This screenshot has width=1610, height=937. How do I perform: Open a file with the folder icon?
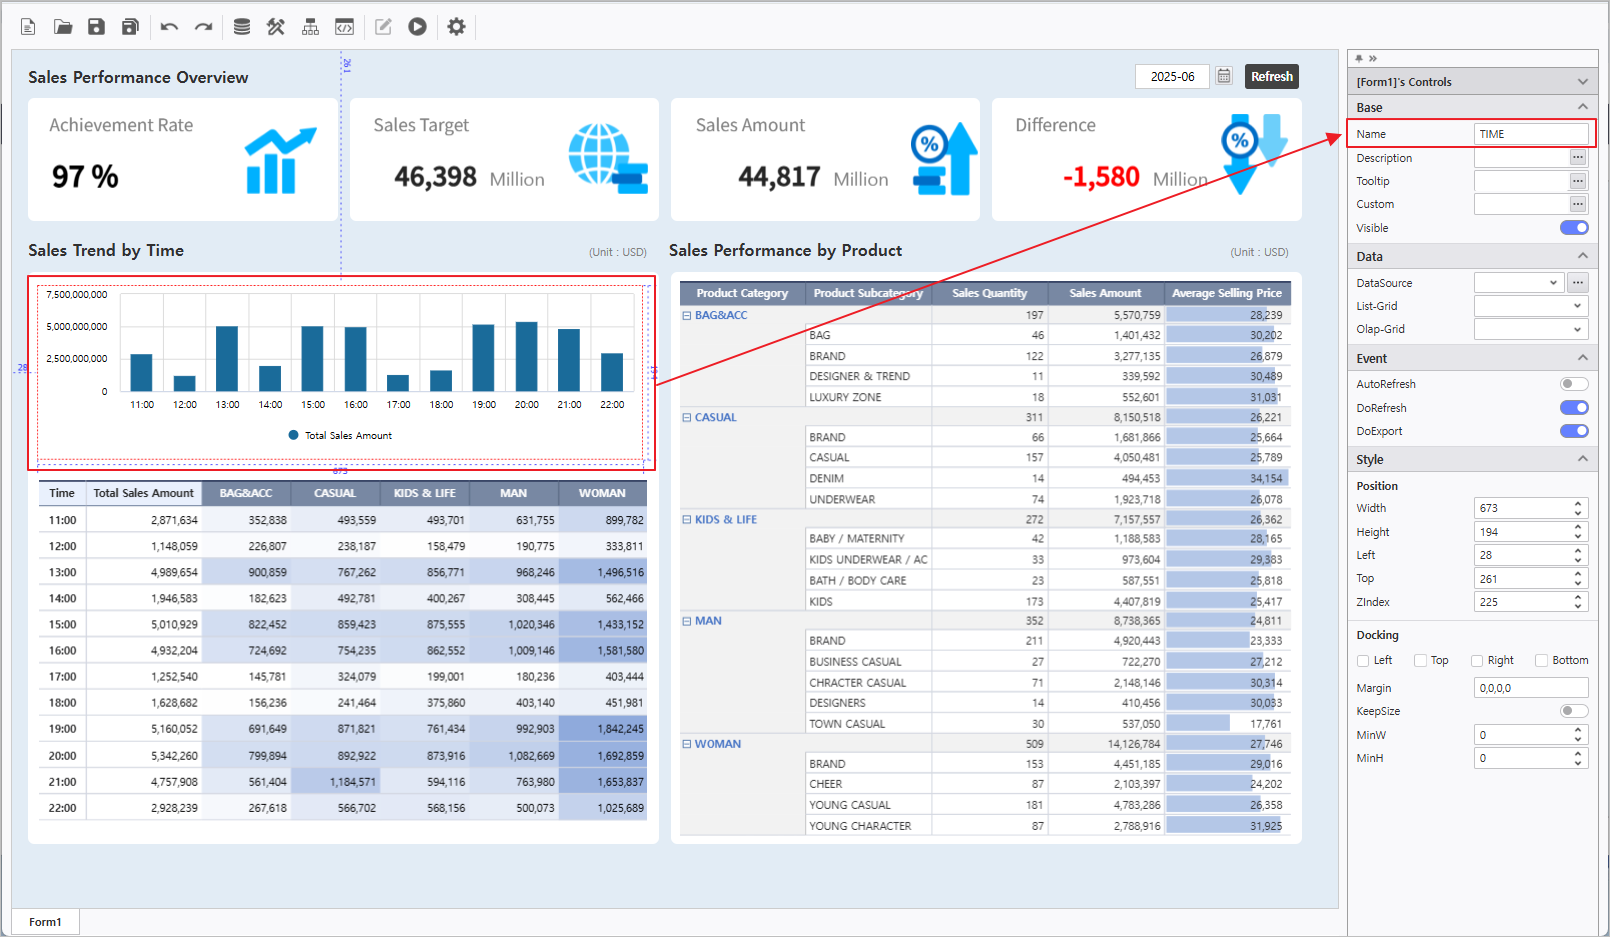pos(63,27)
